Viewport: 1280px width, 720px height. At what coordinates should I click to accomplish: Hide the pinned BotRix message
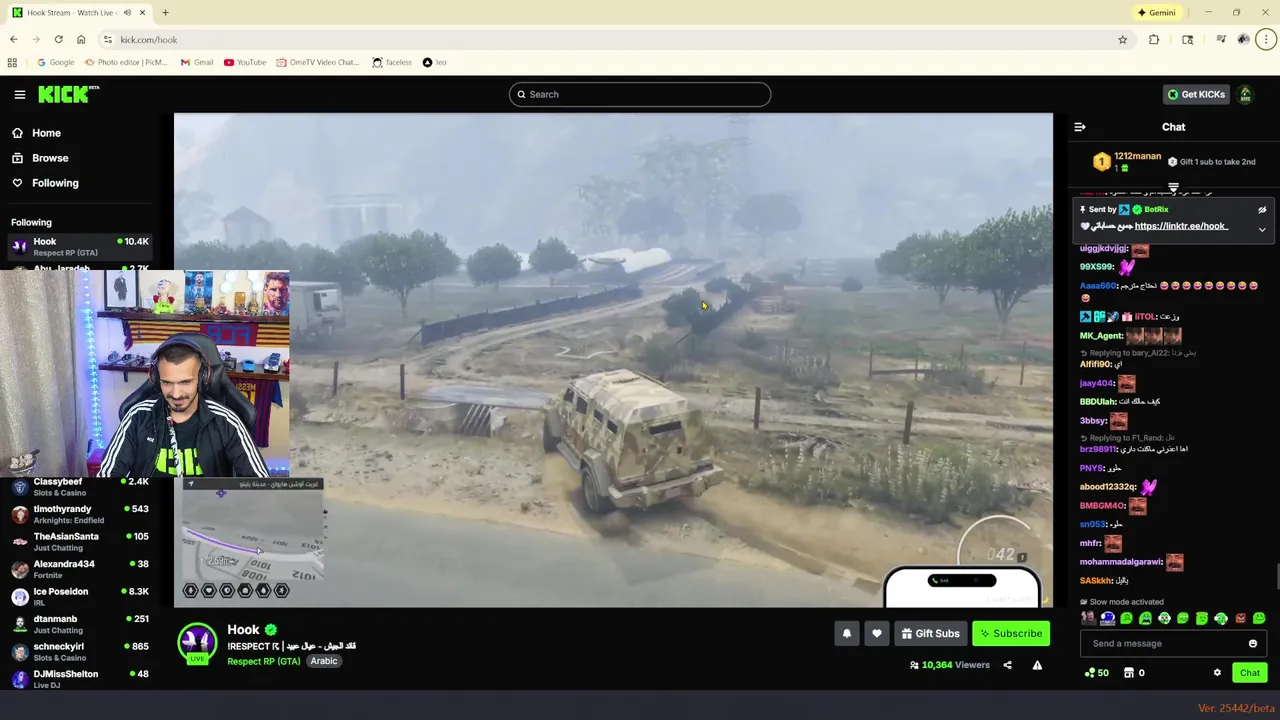(1262, 210)
